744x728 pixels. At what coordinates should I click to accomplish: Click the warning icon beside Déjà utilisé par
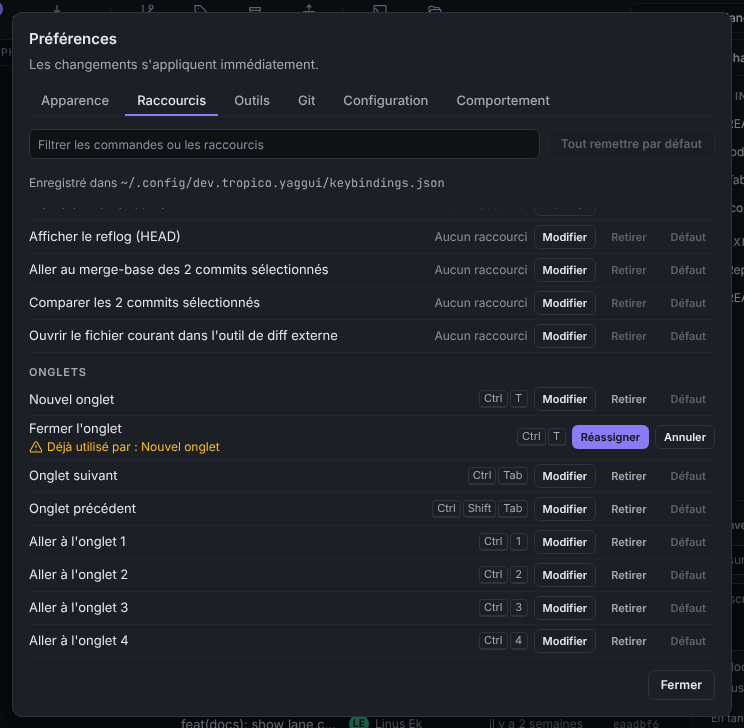pos(36,447)
